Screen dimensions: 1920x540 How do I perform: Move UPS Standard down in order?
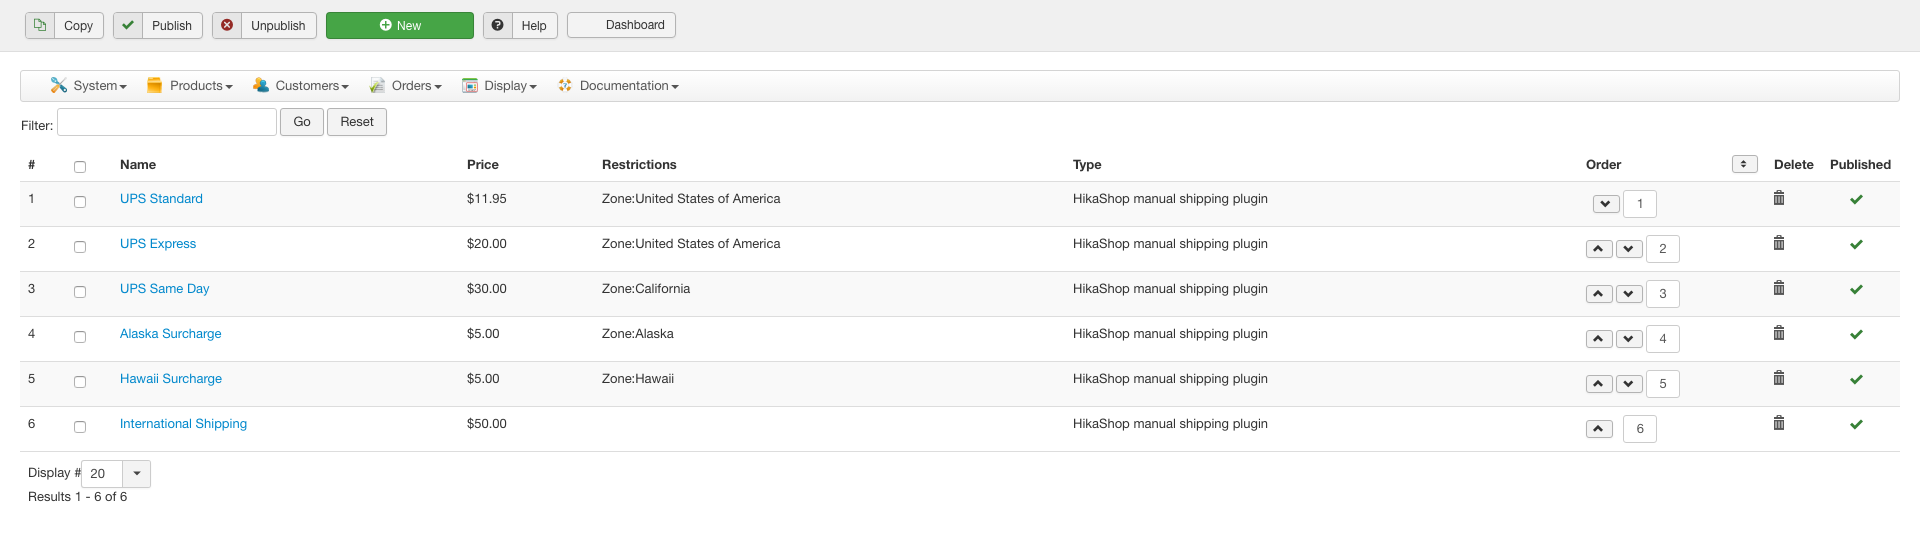(1605, 204)
